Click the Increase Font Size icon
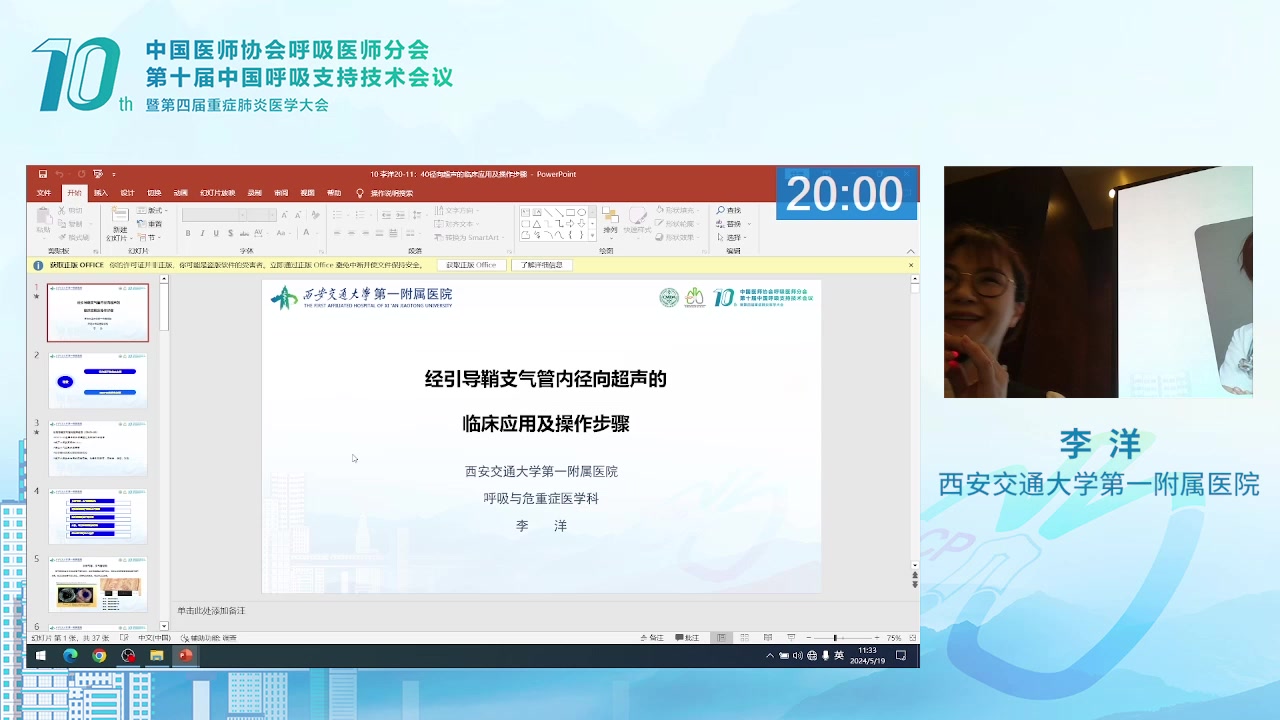This screenshot has width=1280, height=720. tap(284, 215)
